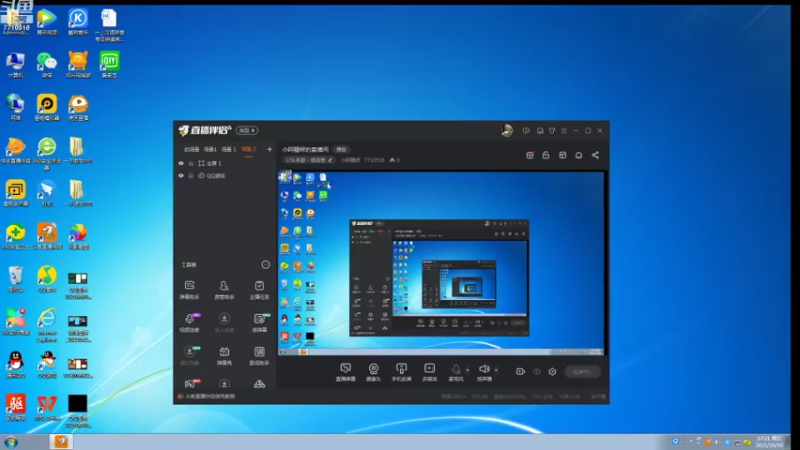Add a 摄像头 webcam source
800x450 pixels.
[x=373, y=372]
